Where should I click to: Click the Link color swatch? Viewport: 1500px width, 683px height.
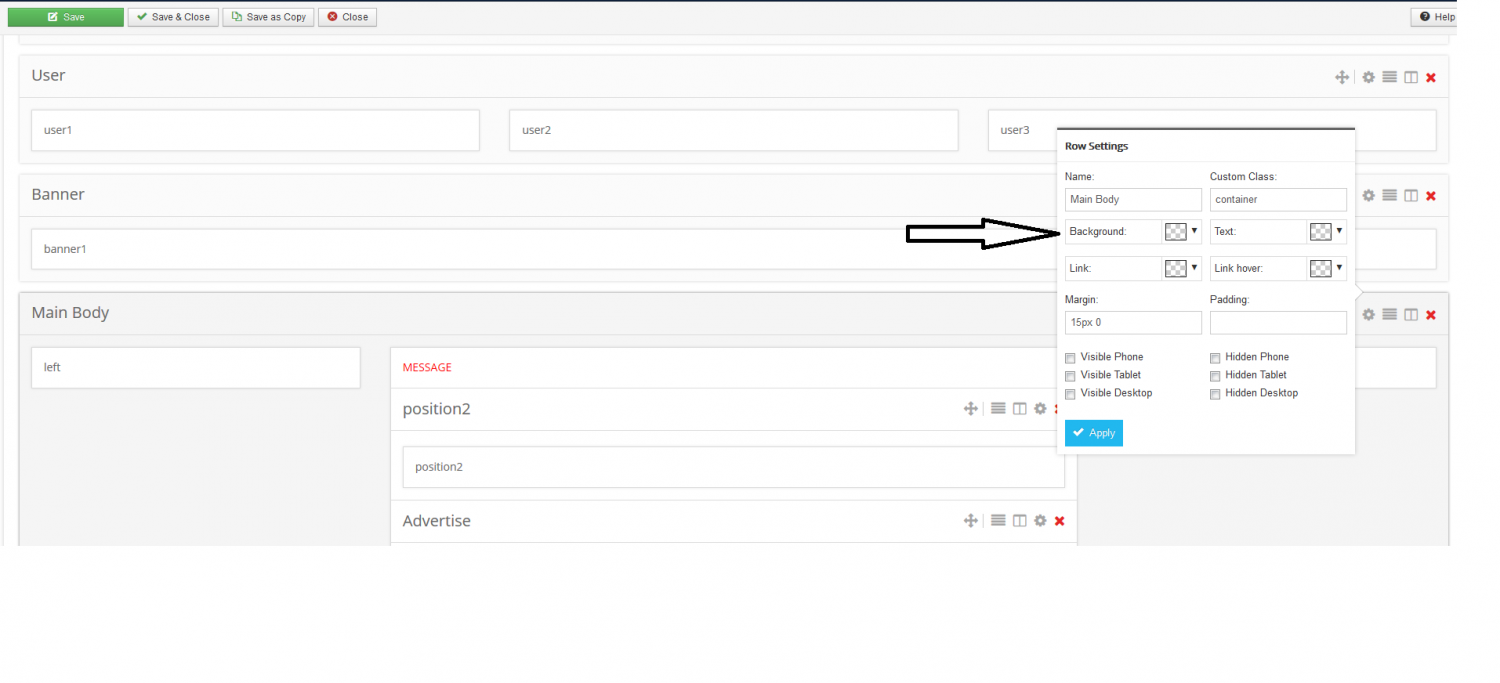(1176, 268)
